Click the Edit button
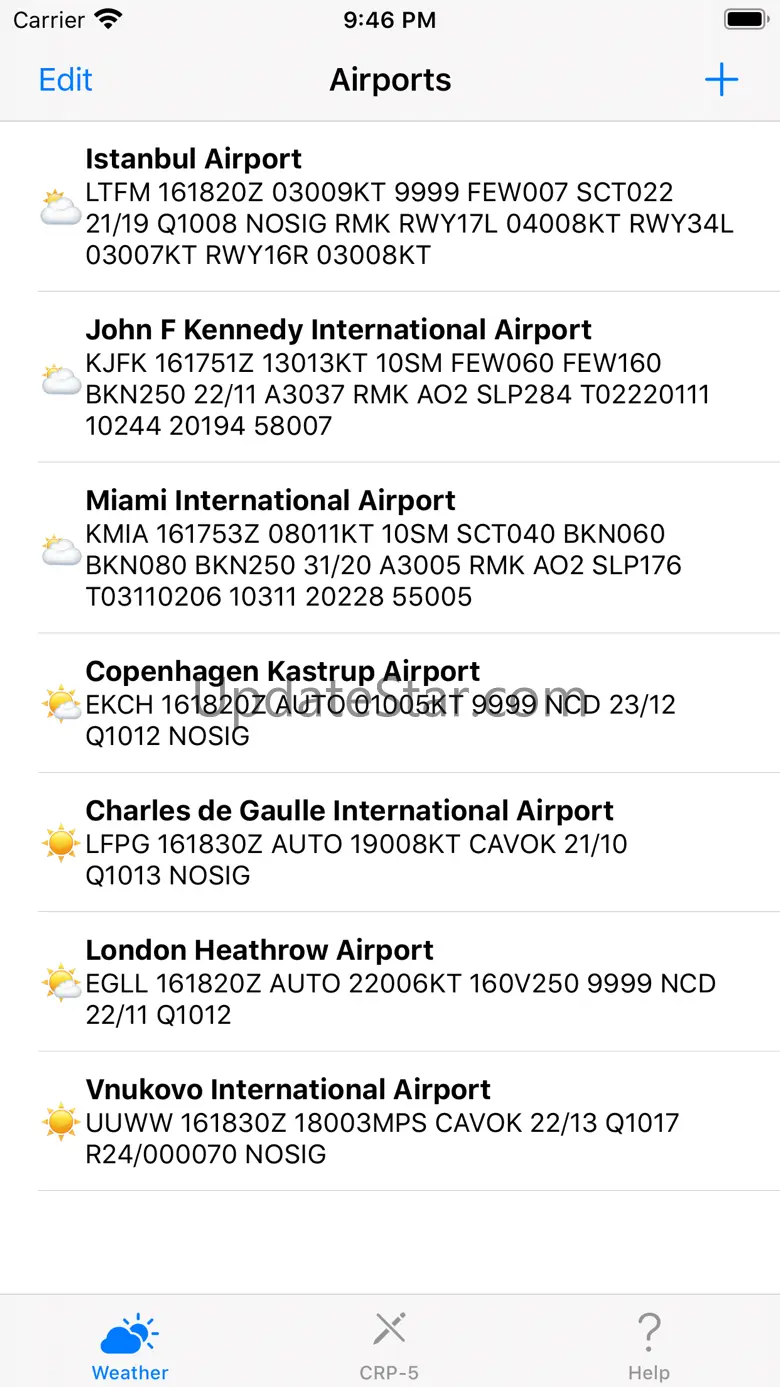Viewport: 780px width, 1387px height. pyautogui.click(x=66, y=80)
